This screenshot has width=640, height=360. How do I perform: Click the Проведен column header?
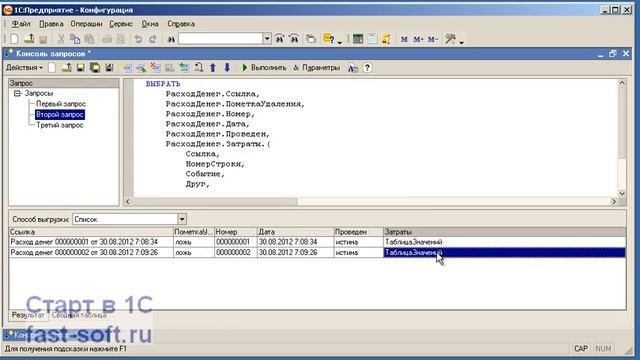coord(358,232)
